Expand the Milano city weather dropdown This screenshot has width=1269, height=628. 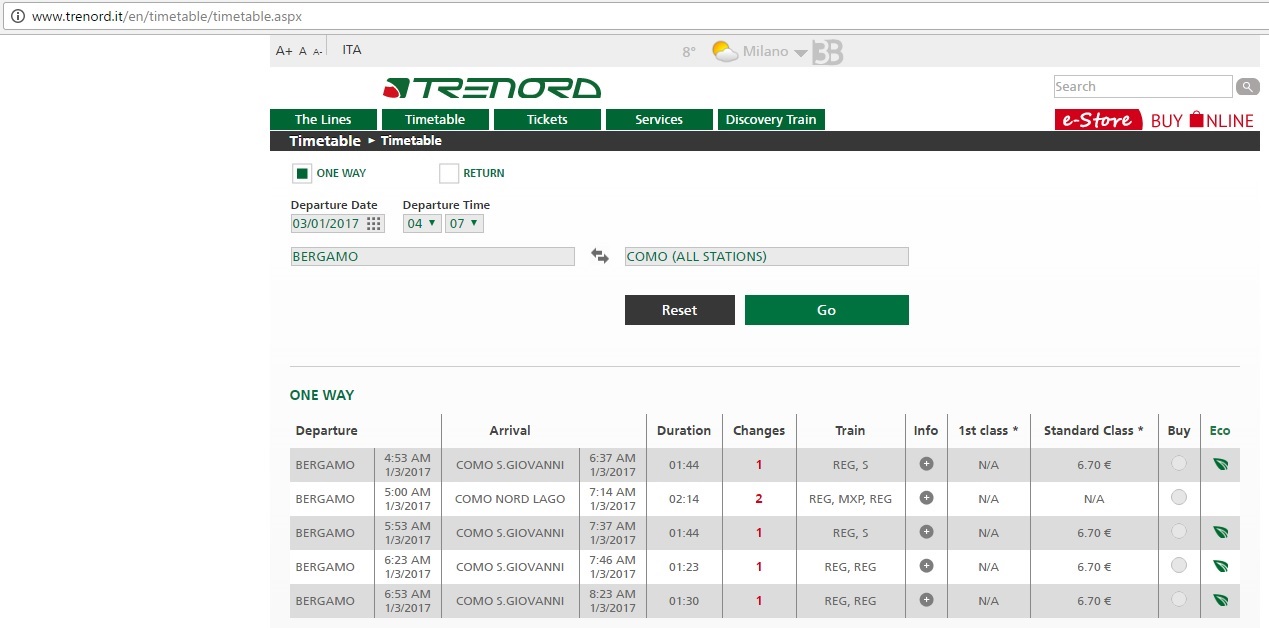coord(801,53)
